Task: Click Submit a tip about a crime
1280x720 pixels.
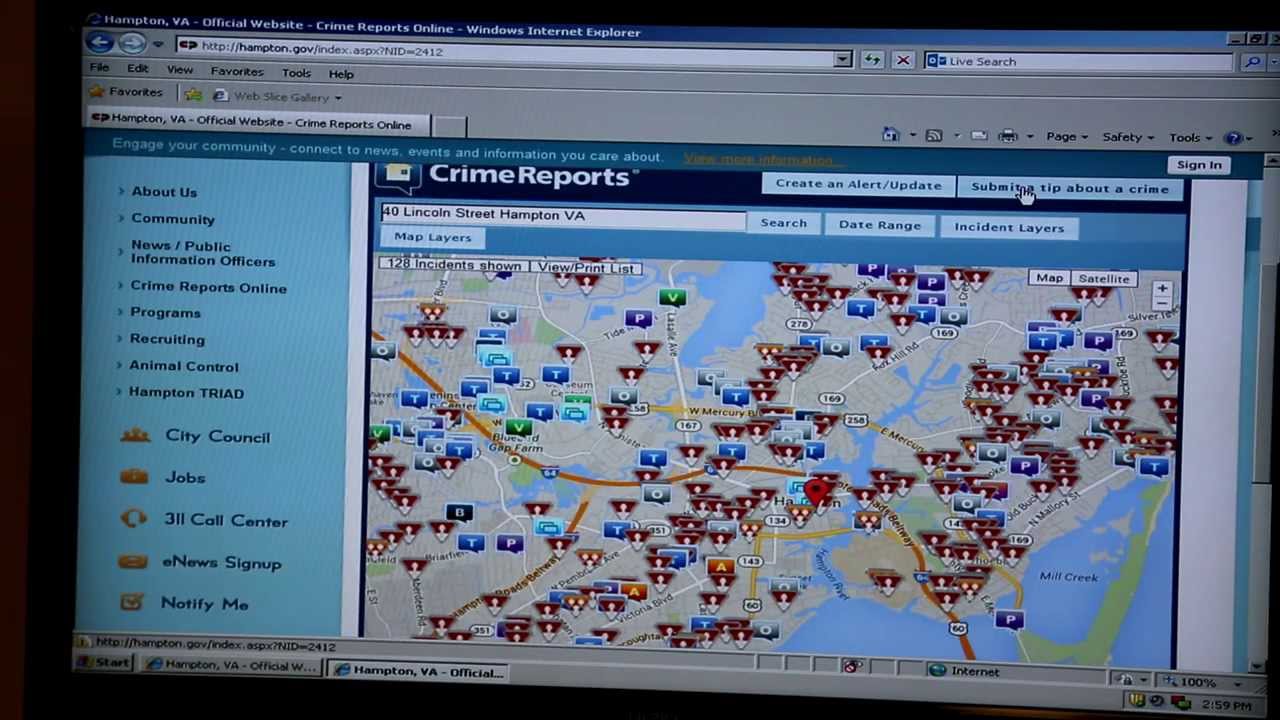Action: [x=1070, y=188]
